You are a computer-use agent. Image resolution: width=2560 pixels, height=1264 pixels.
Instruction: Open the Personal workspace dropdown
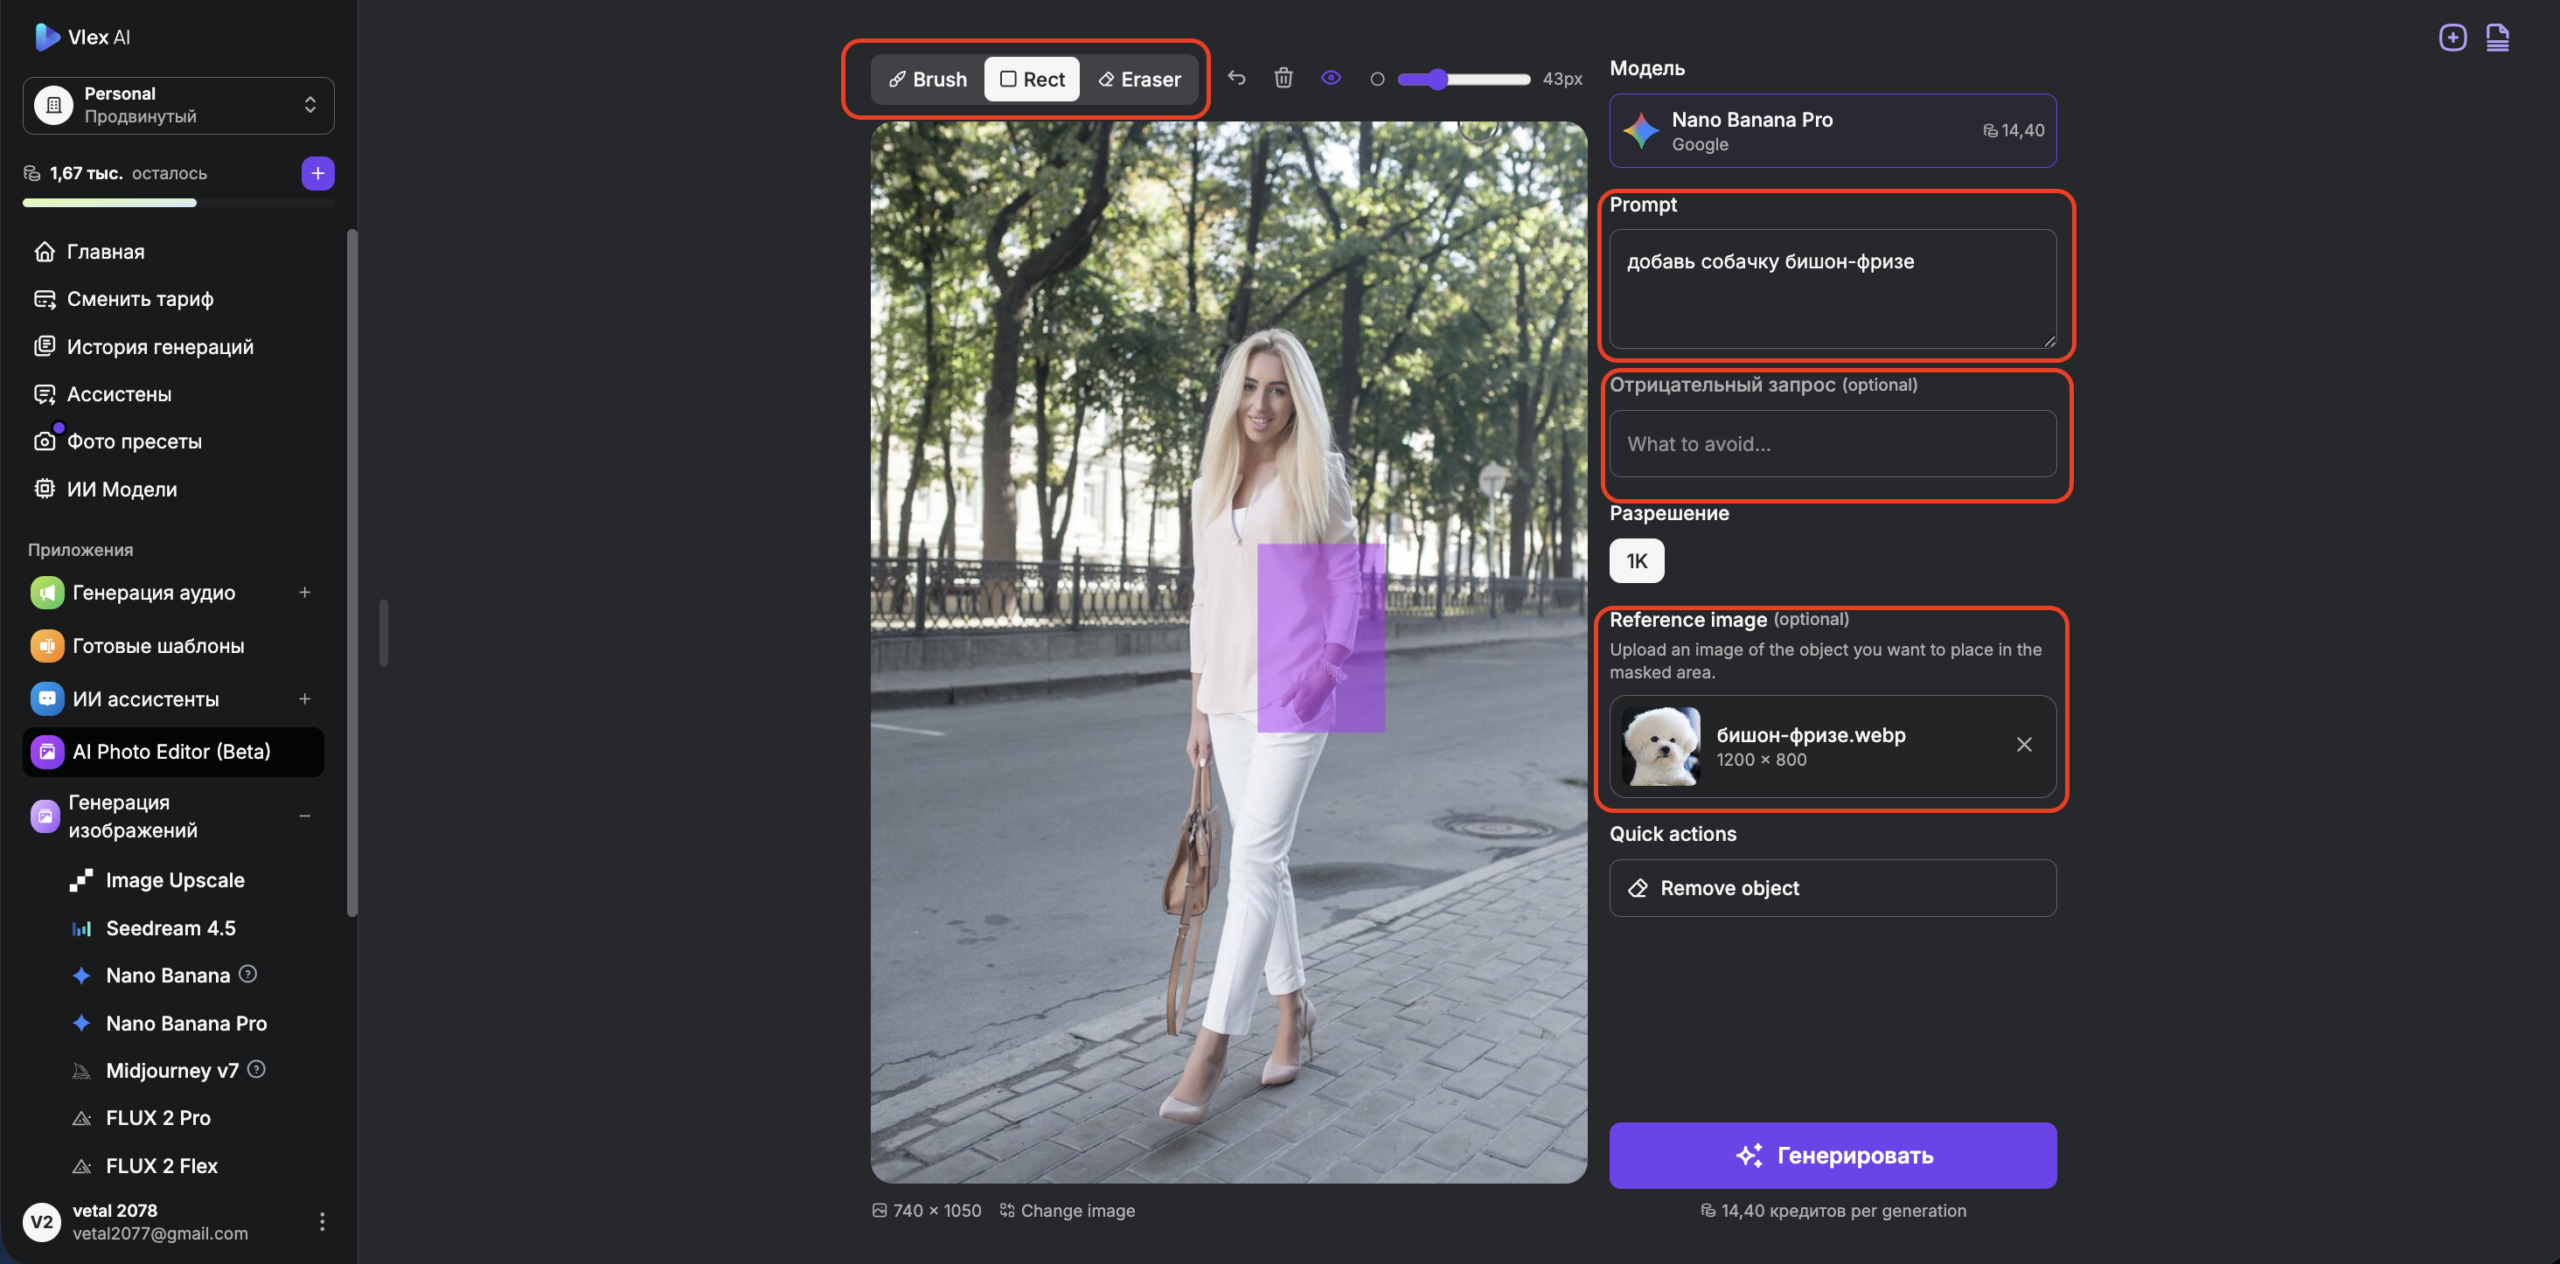pyautogui.click(x=178, y=105)
